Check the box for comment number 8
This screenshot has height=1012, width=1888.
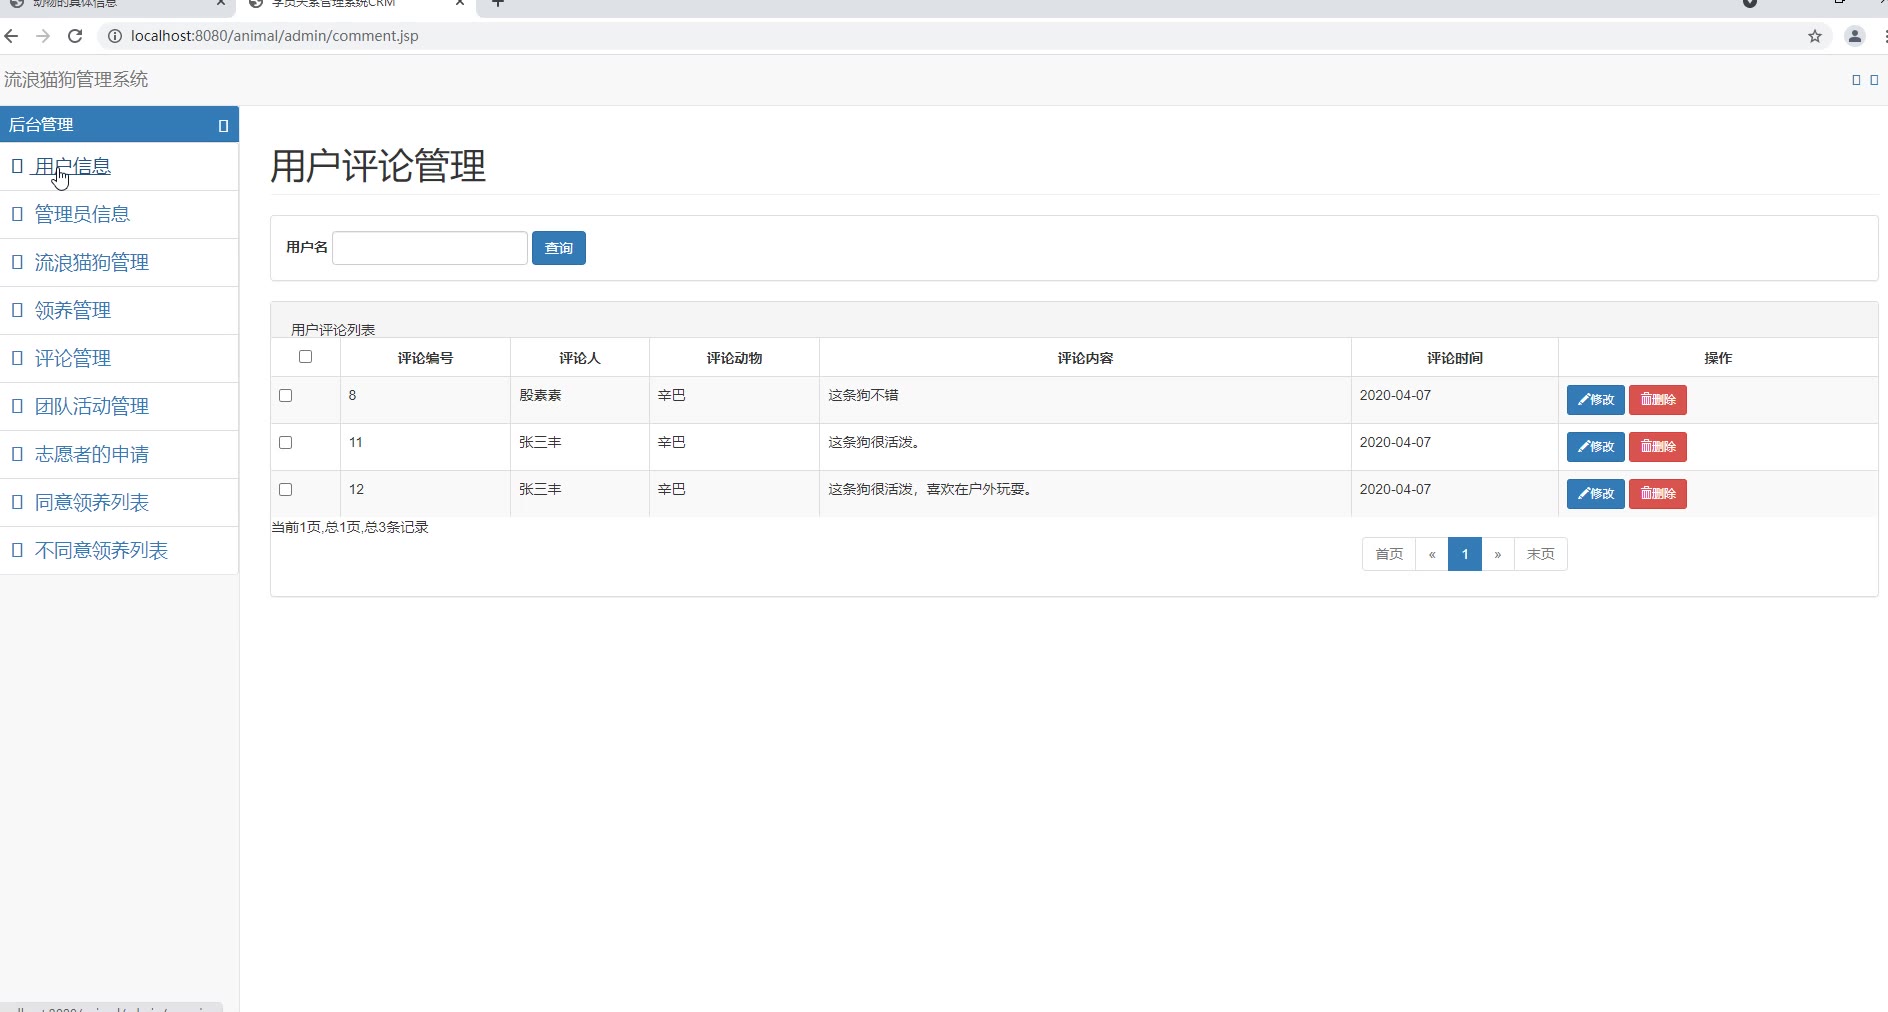tap(285, 395)
